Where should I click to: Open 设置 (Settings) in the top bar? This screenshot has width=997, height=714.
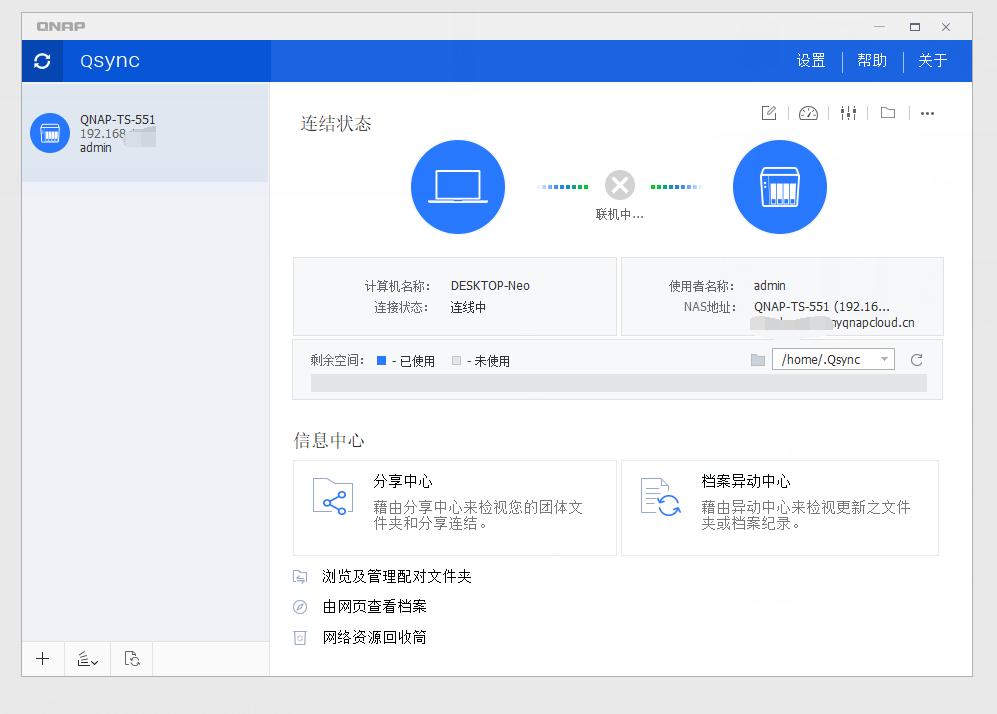tap(810, 60)
